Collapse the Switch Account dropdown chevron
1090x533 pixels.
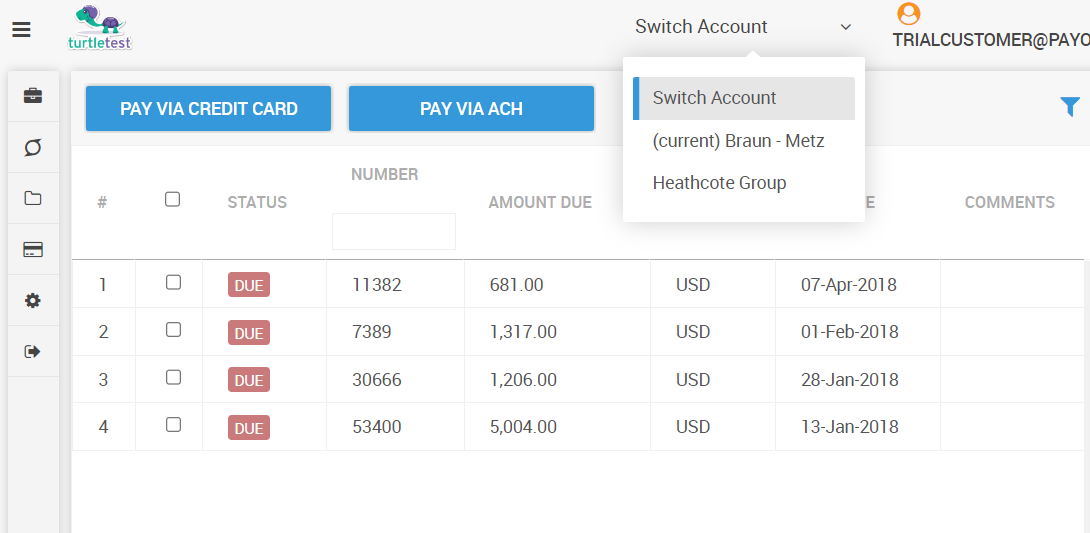(845, 27)
